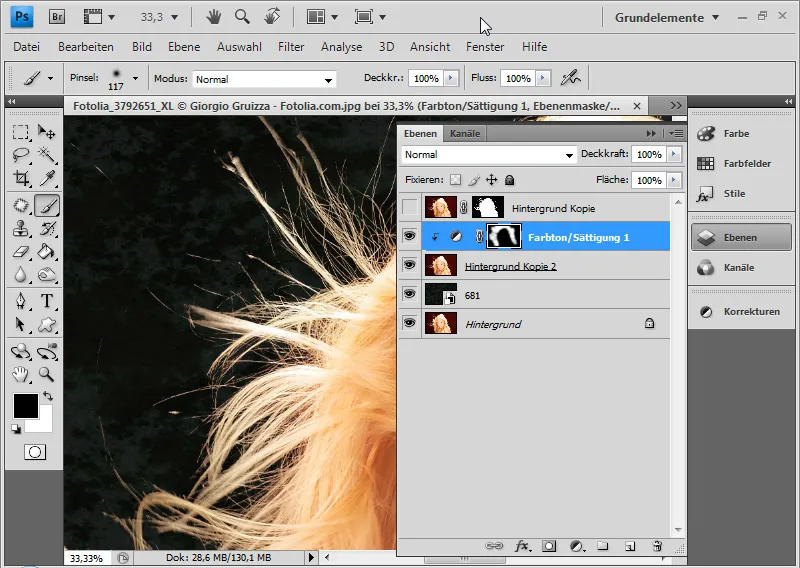This screenshot has height=568, width=800.
Task: Select the Brush tool in toolbox
Action: point(47,206)
